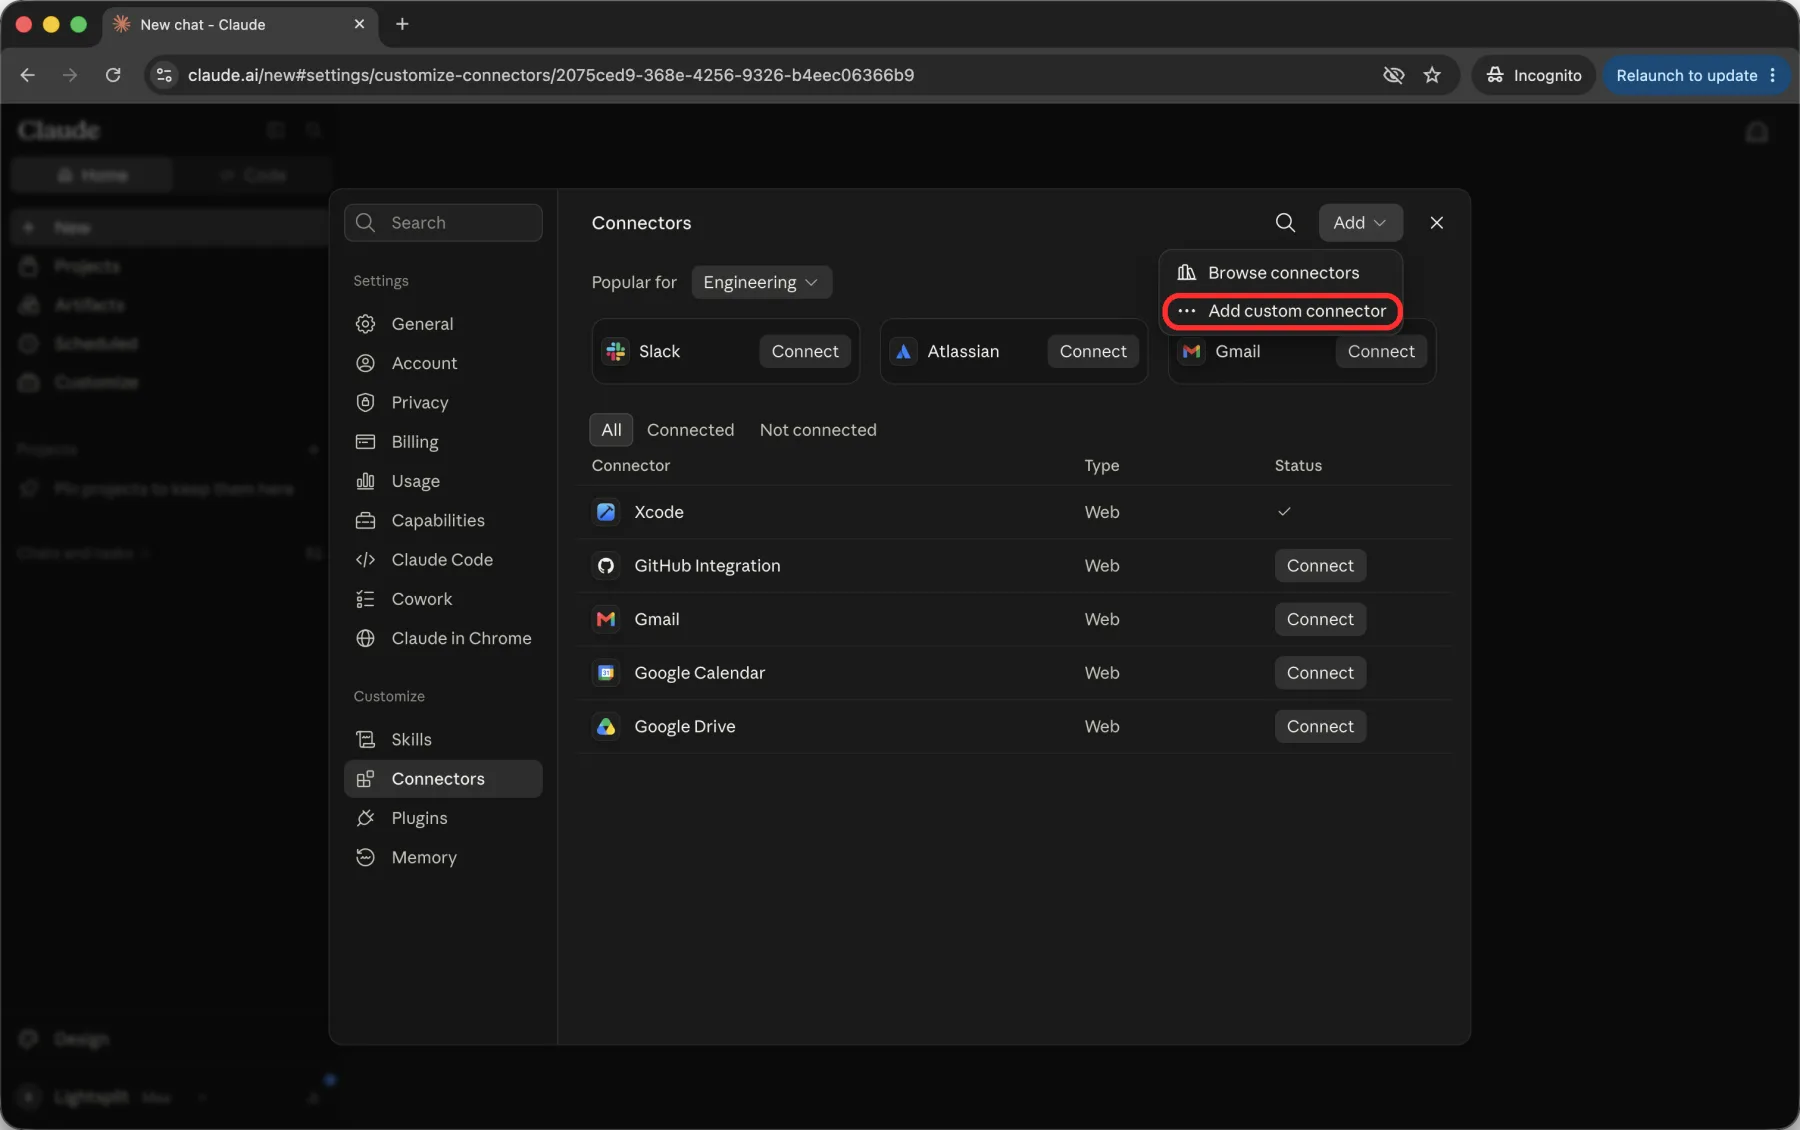View the Usage settings page
This screenshot has width=1800, height=1130.
[x=443, y=481]
